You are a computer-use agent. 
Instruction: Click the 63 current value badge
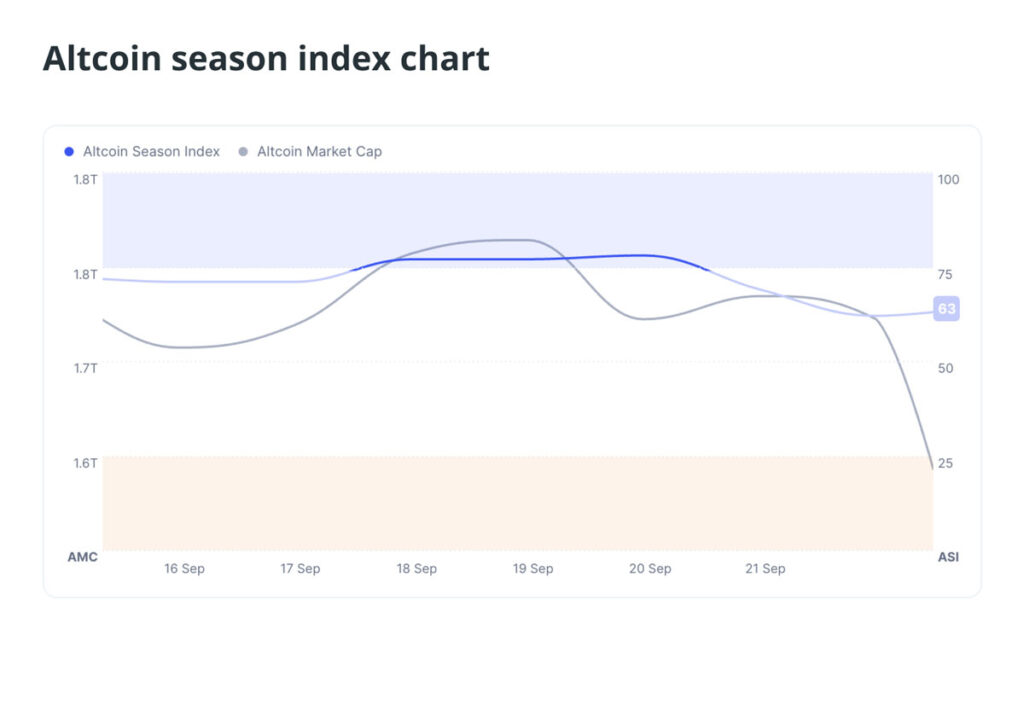(x=946, y=309)
